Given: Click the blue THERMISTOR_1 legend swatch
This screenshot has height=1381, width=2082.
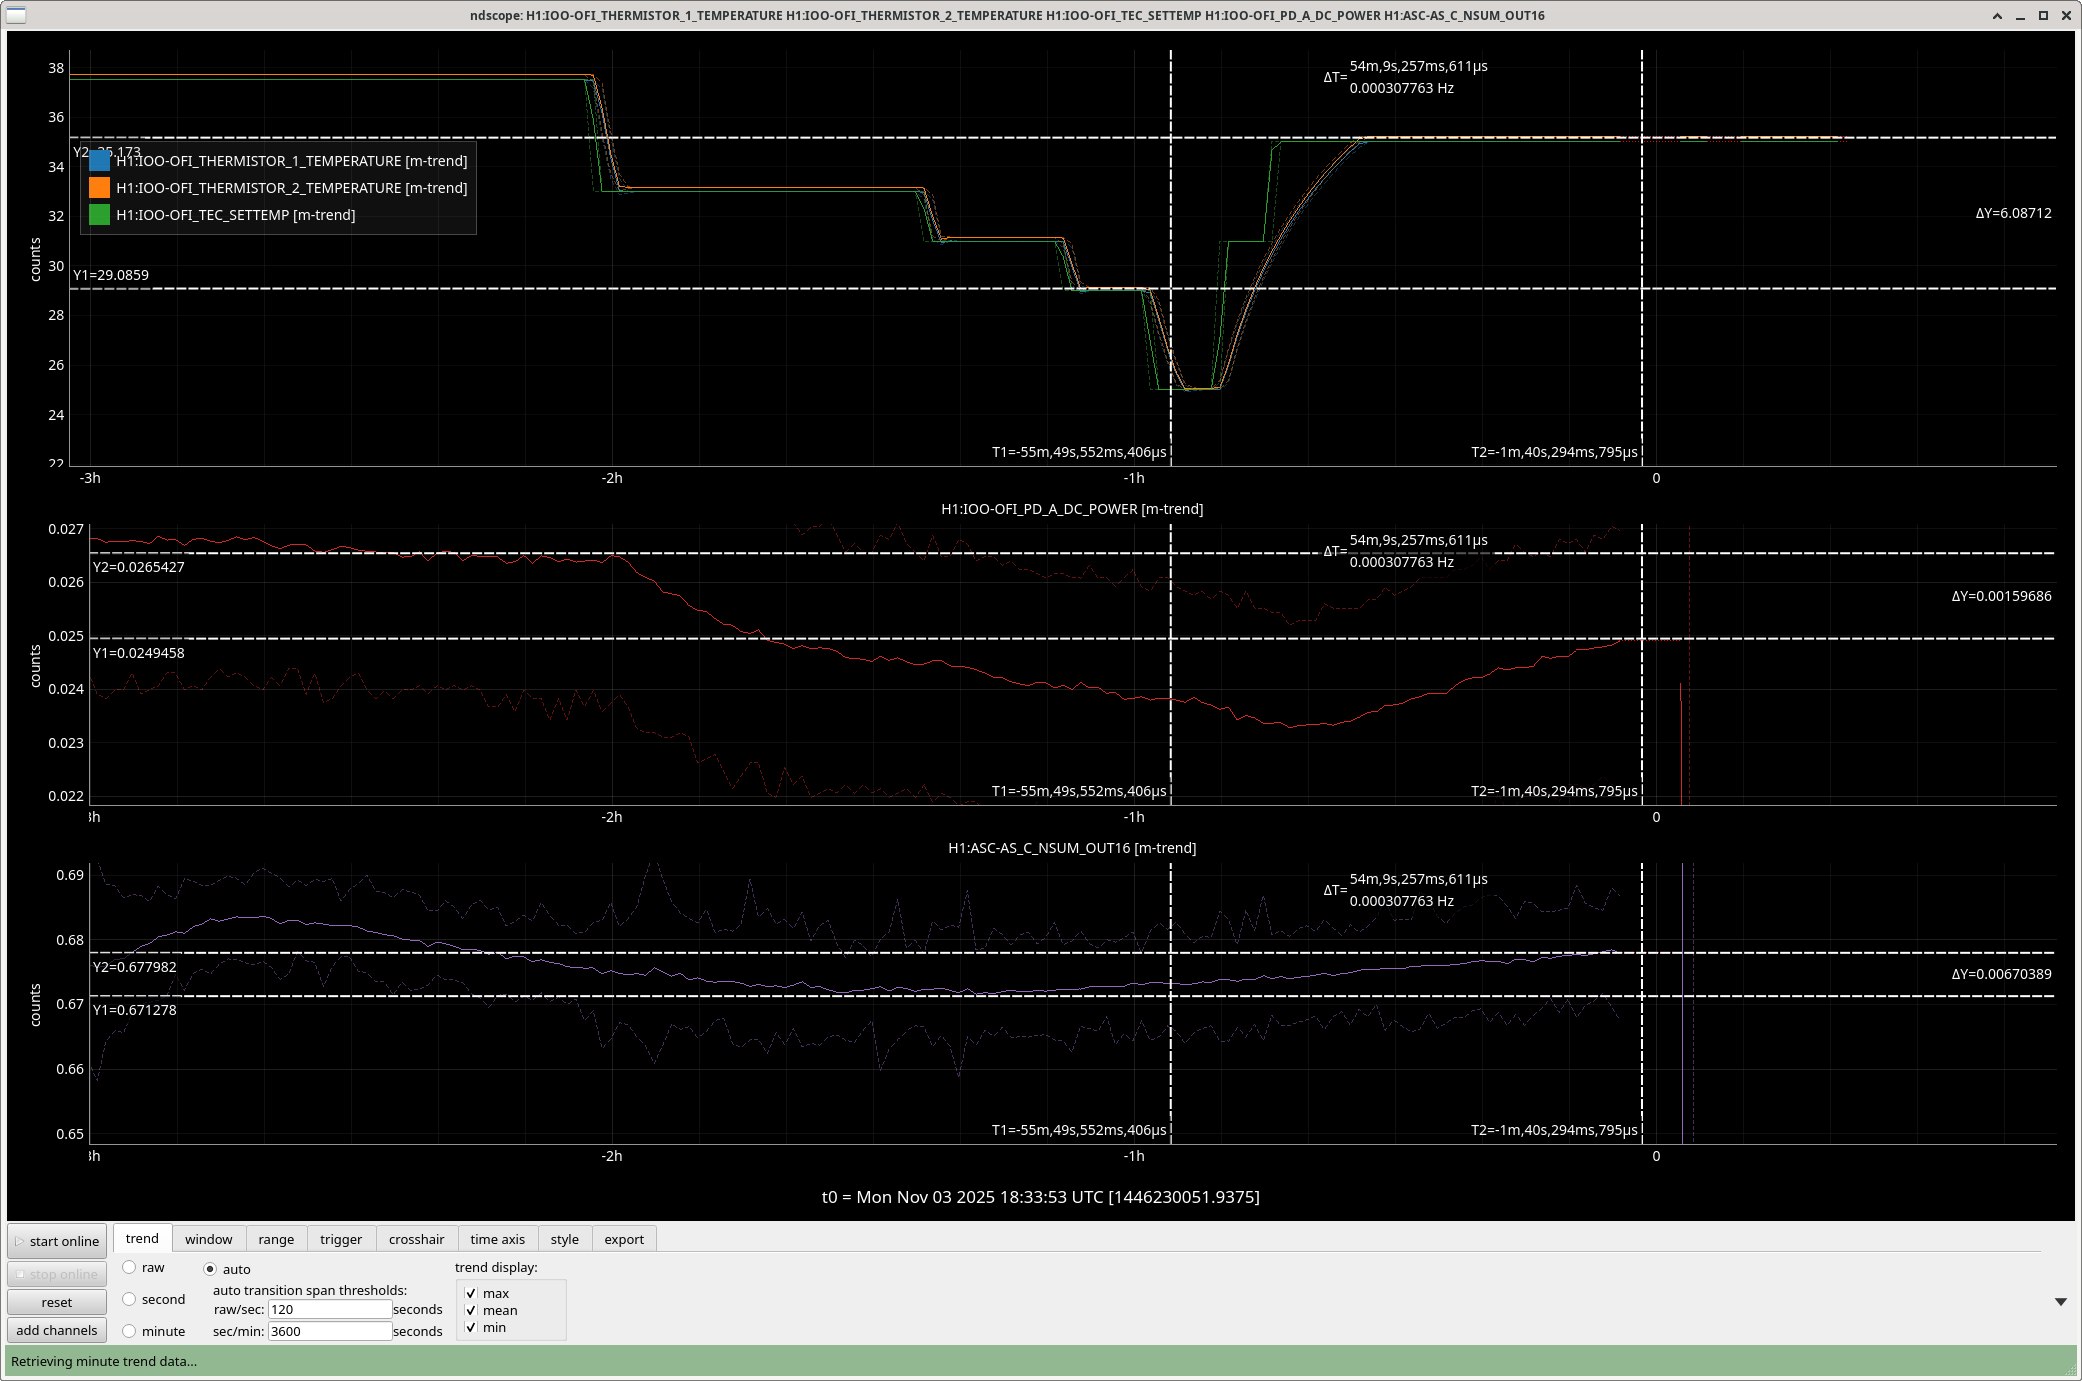Looking at the screenshot, I should (x=100, y=161).
